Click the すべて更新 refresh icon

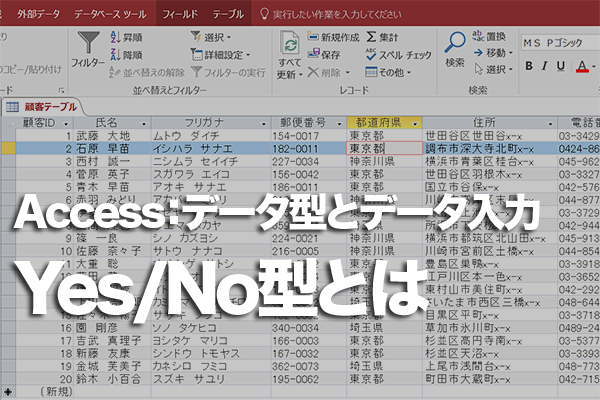(290, 43)
